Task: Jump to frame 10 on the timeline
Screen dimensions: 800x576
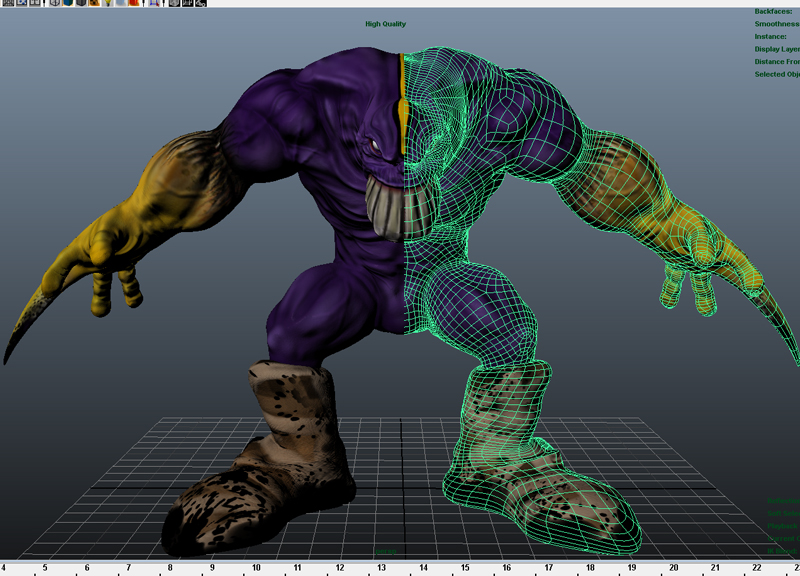Action: [x=256, y=568]
